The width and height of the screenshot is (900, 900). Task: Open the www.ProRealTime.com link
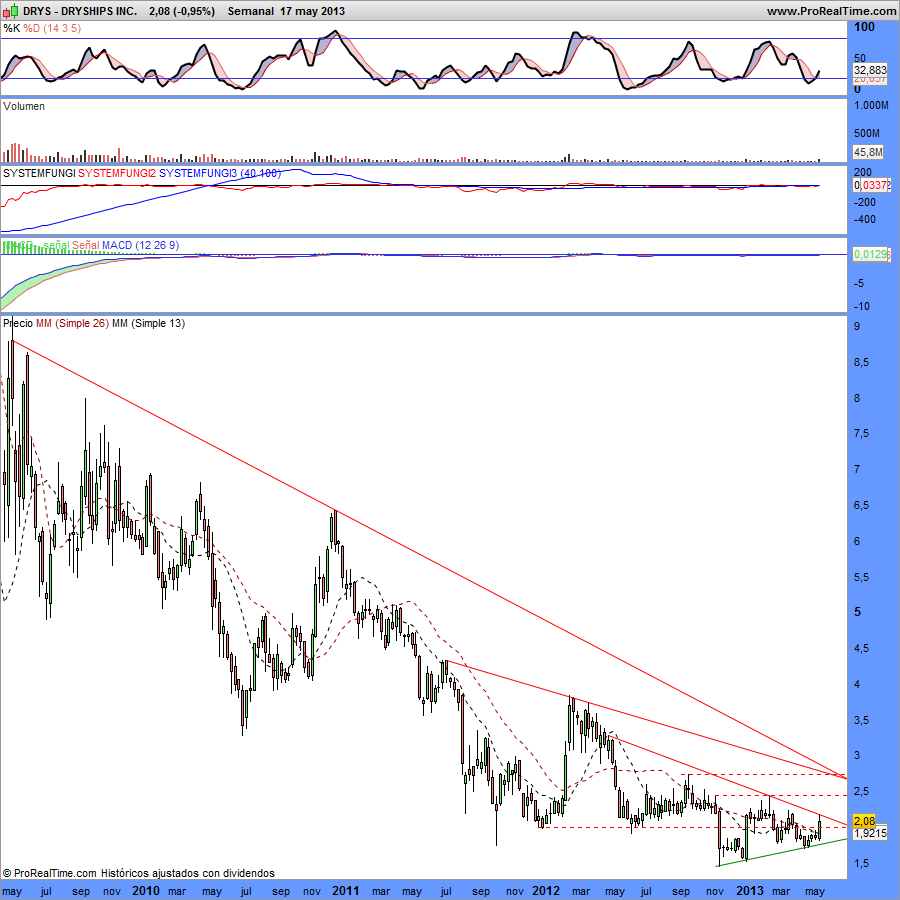(x=831, y=11)
